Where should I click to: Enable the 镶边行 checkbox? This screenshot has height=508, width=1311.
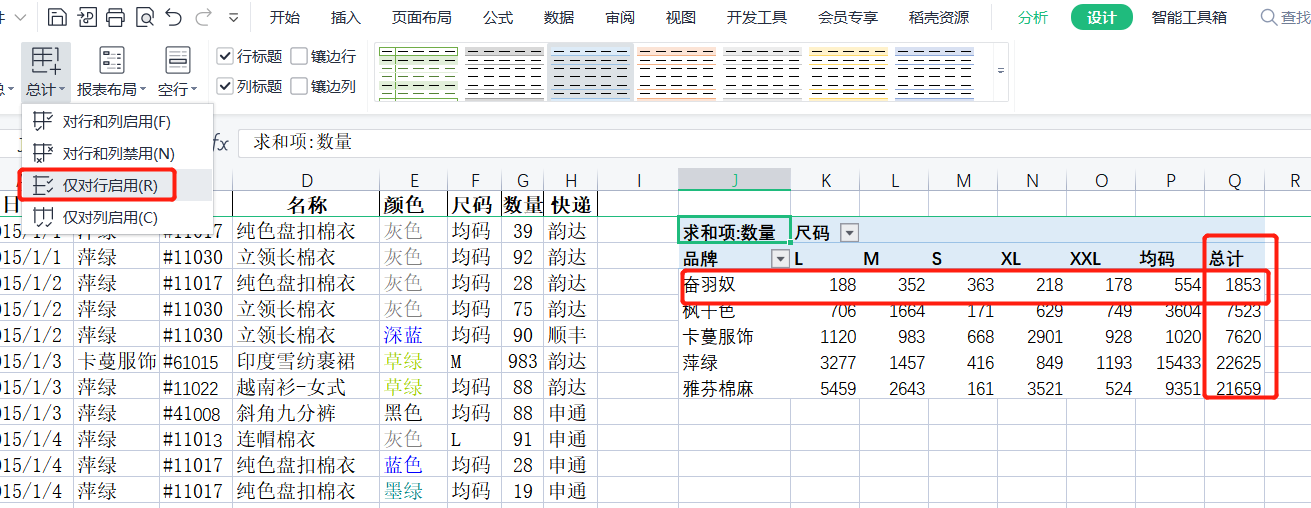pos(299,57)
